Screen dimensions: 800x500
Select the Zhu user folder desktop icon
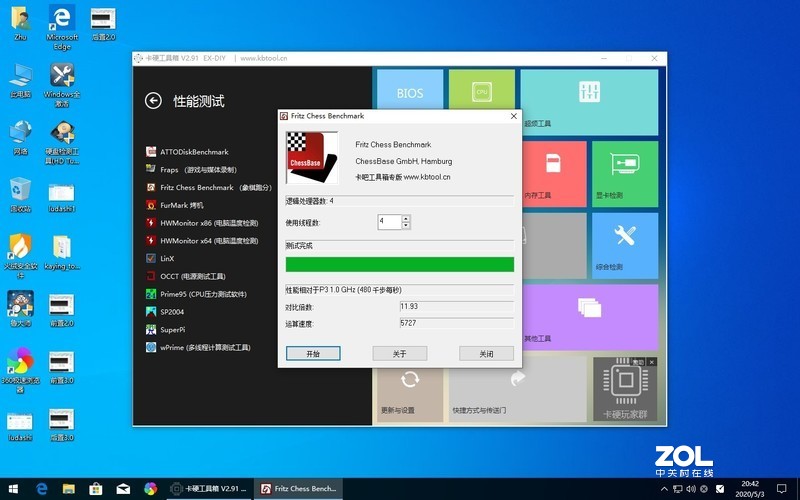tap(20, 23)
